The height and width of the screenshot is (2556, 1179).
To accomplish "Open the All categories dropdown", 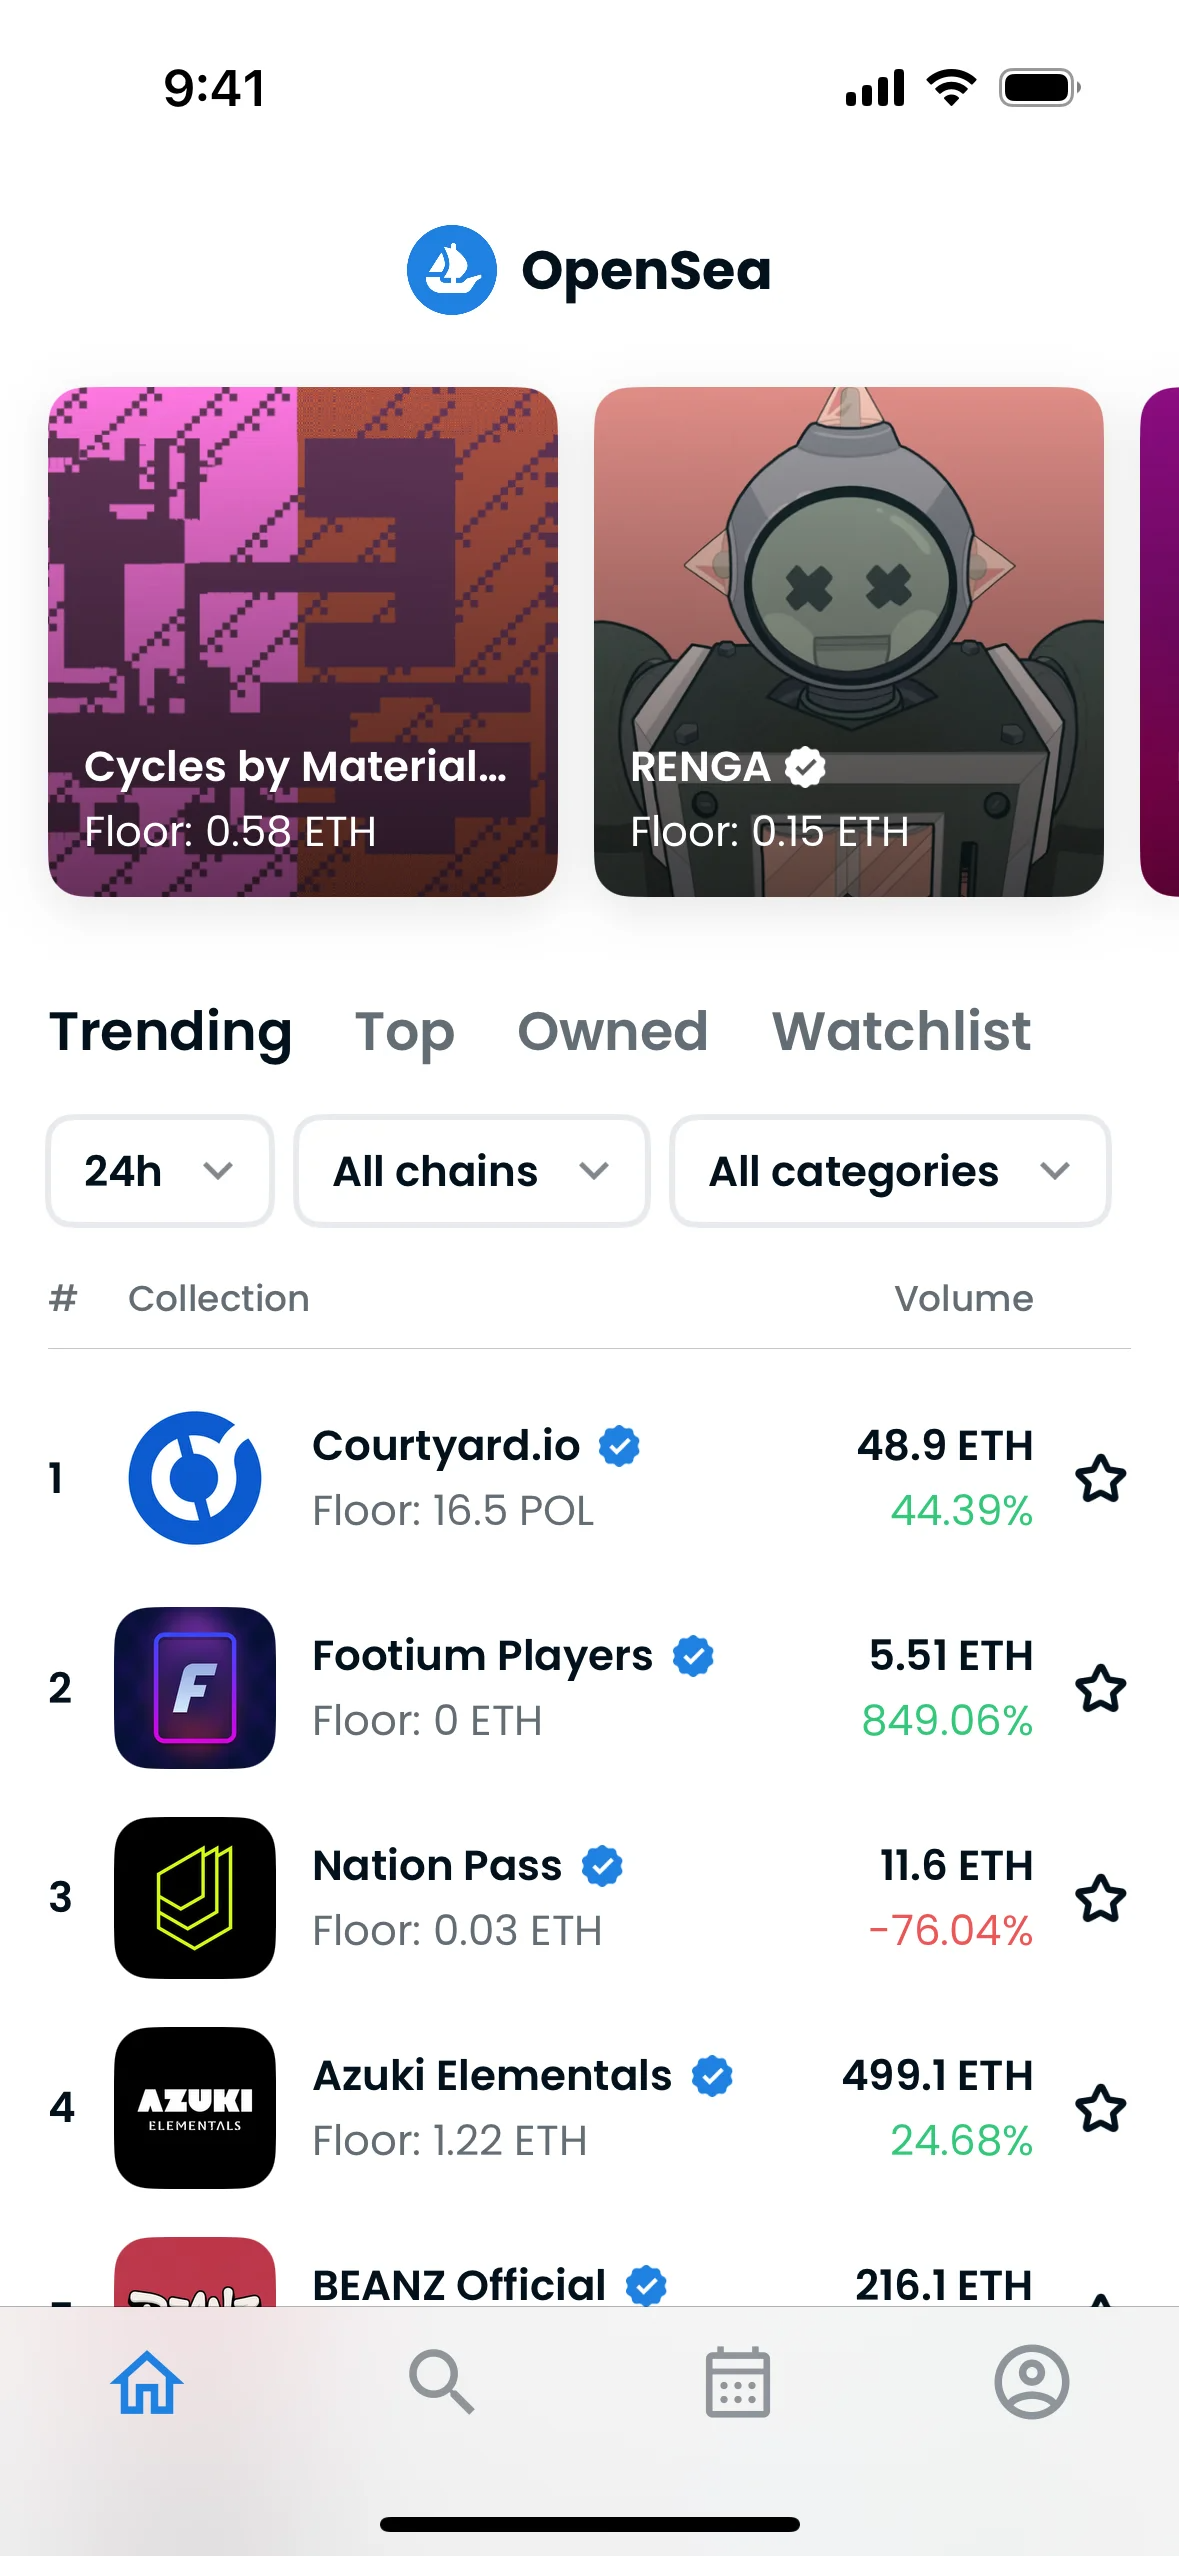I will point(889,1171).
